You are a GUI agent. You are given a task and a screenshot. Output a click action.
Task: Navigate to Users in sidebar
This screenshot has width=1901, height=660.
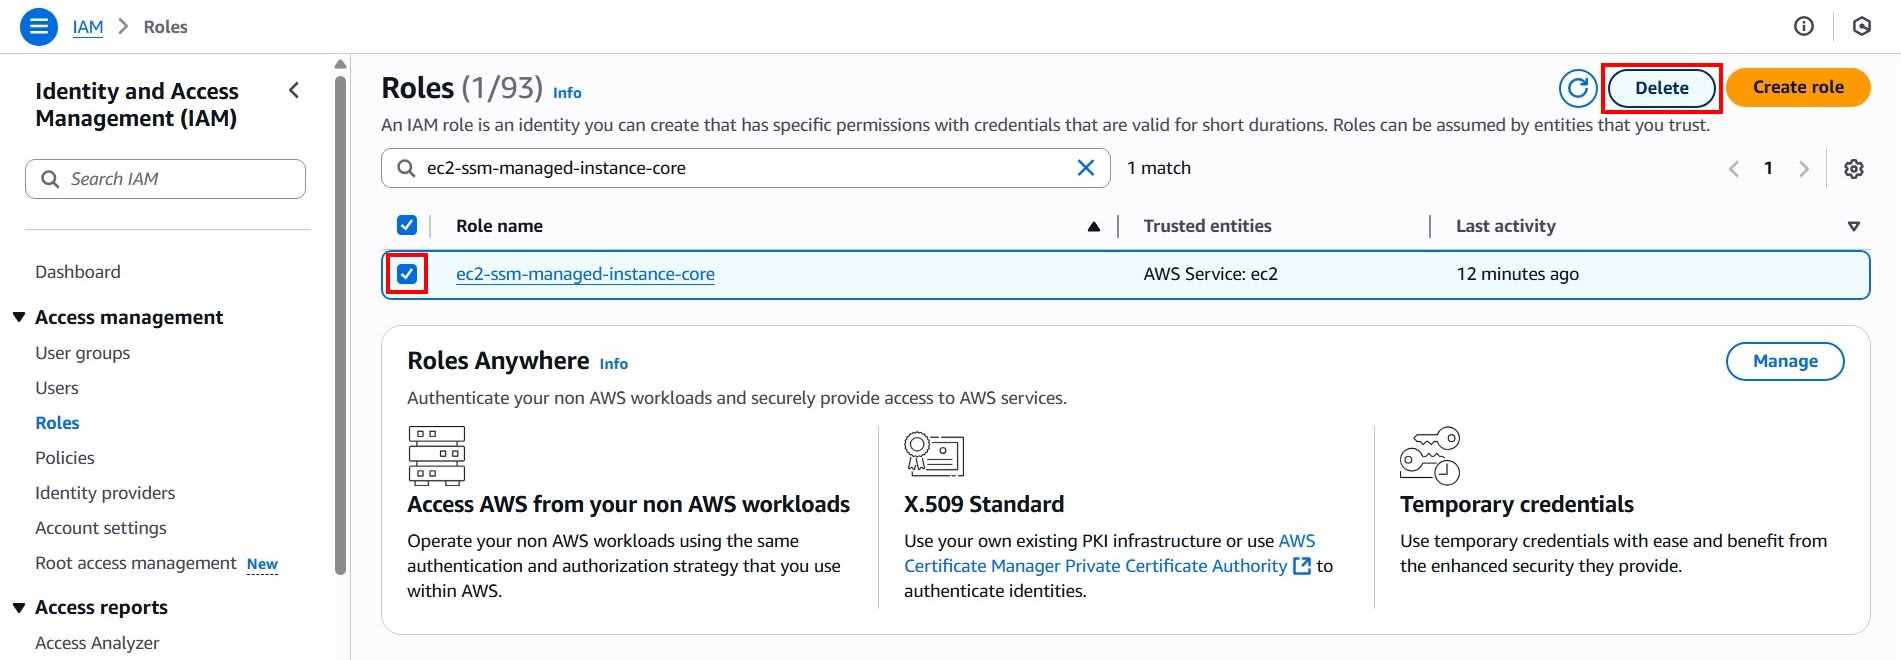(57, 388)
